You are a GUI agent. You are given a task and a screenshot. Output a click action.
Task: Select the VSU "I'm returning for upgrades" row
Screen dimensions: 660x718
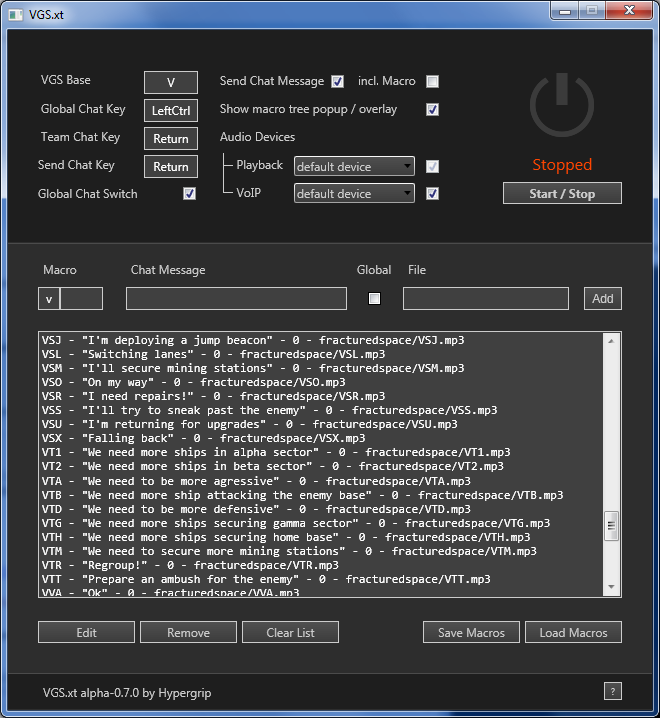[x=321, y=424]
